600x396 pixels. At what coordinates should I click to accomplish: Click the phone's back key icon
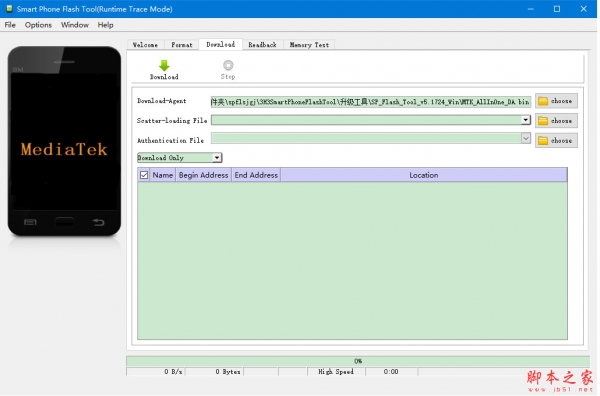point(98,222)
